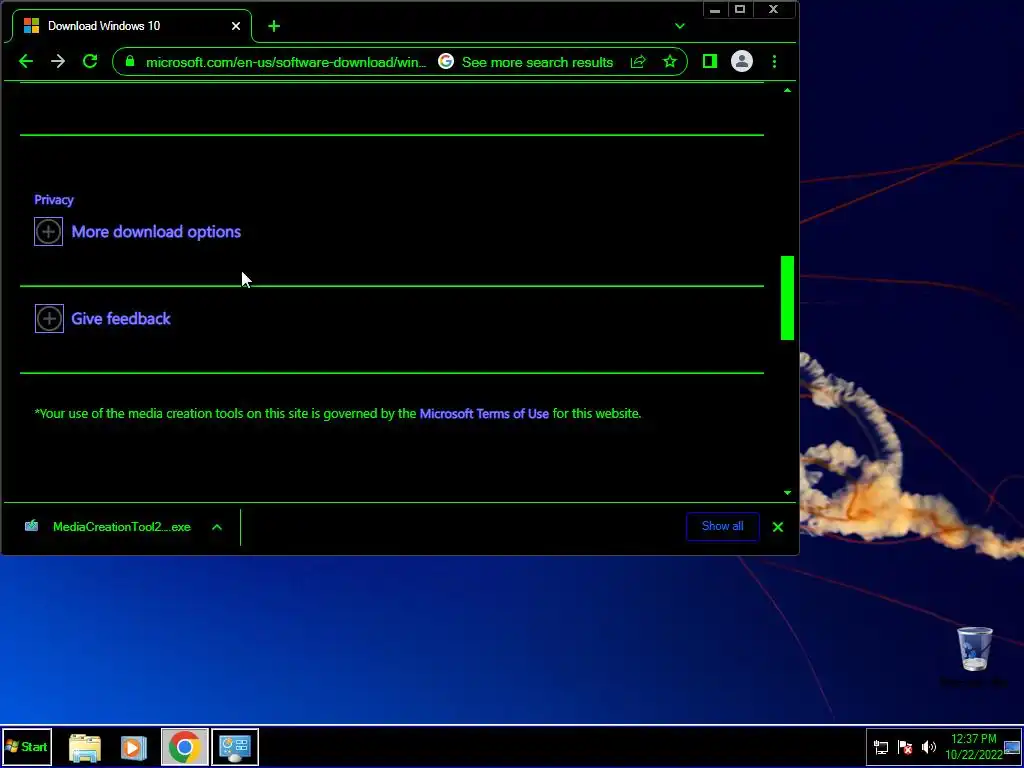Screen dimensions: 1024x768
Task: Open the tab search chevron
Action: 680,26
